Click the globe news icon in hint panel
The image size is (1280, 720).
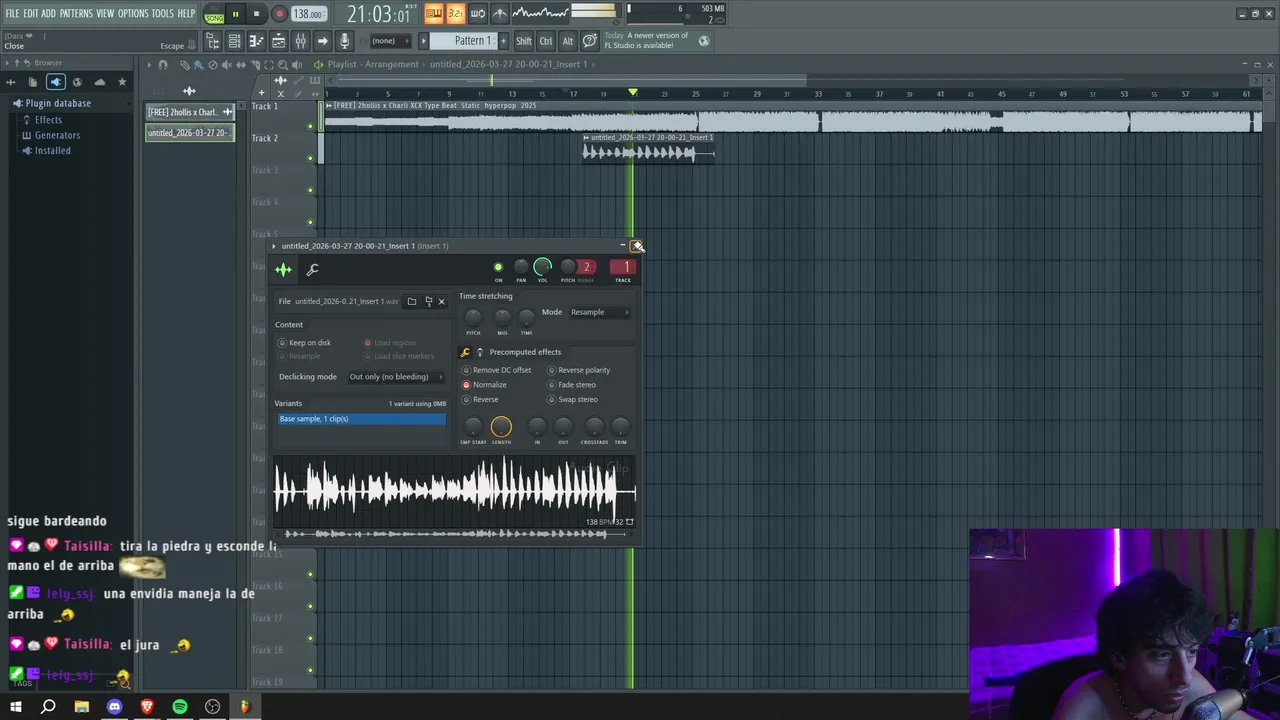[x=703, y=41]
